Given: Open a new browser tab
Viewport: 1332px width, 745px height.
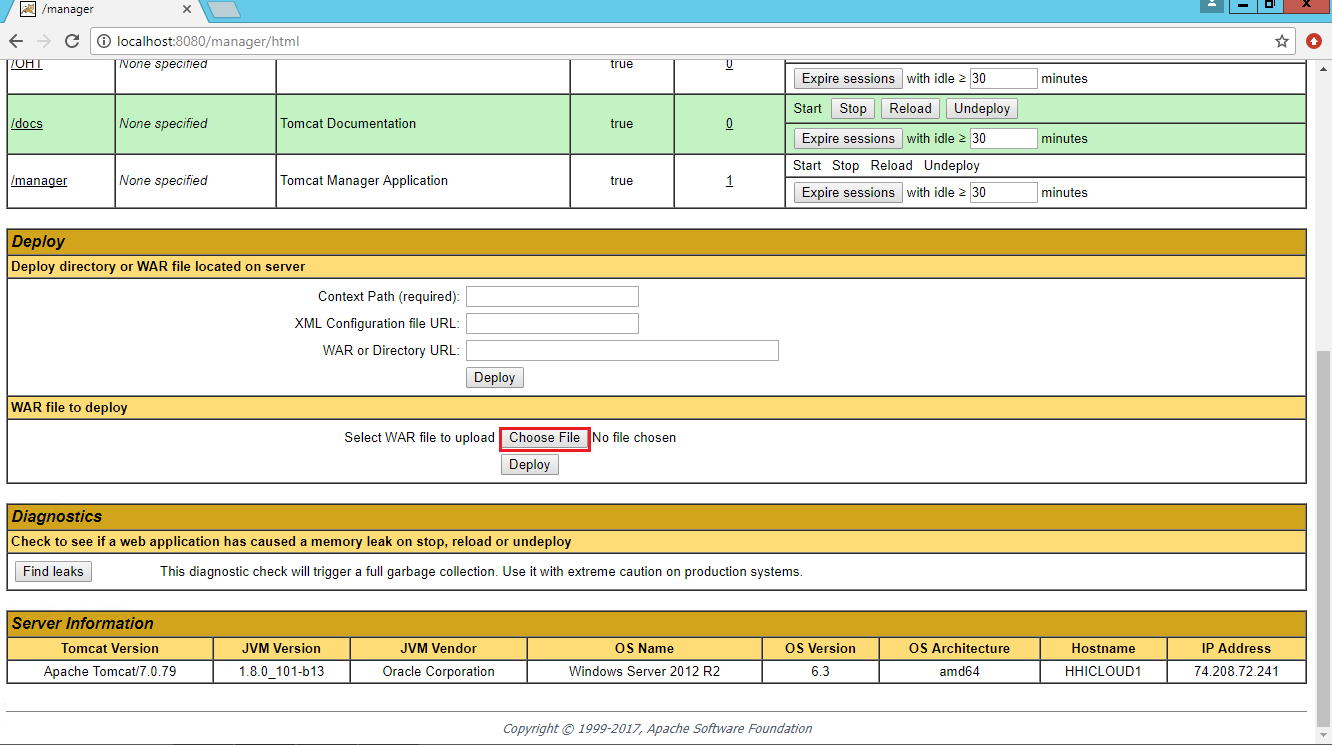Looking at the screenshot, I should click(x=223, y=9).
